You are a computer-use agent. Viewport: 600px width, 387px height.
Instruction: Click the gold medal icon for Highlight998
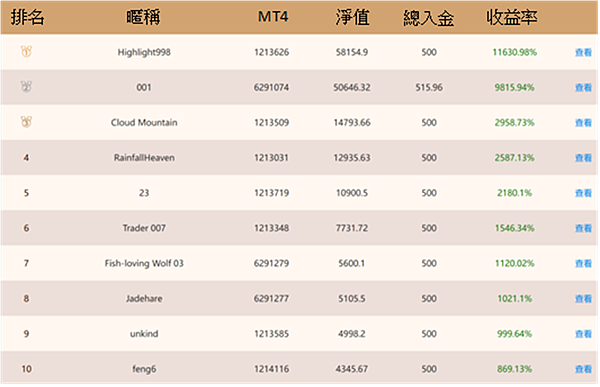pos(26,52)
